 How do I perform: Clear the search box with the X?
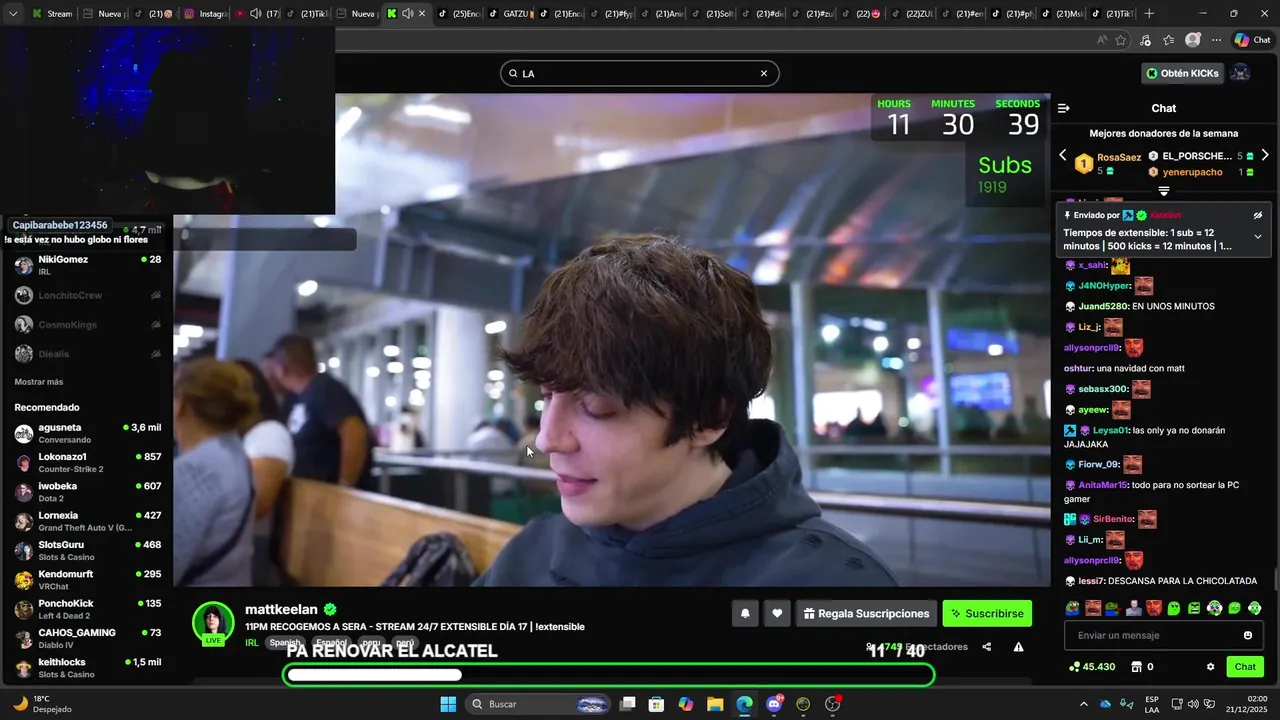coord(764,73)
